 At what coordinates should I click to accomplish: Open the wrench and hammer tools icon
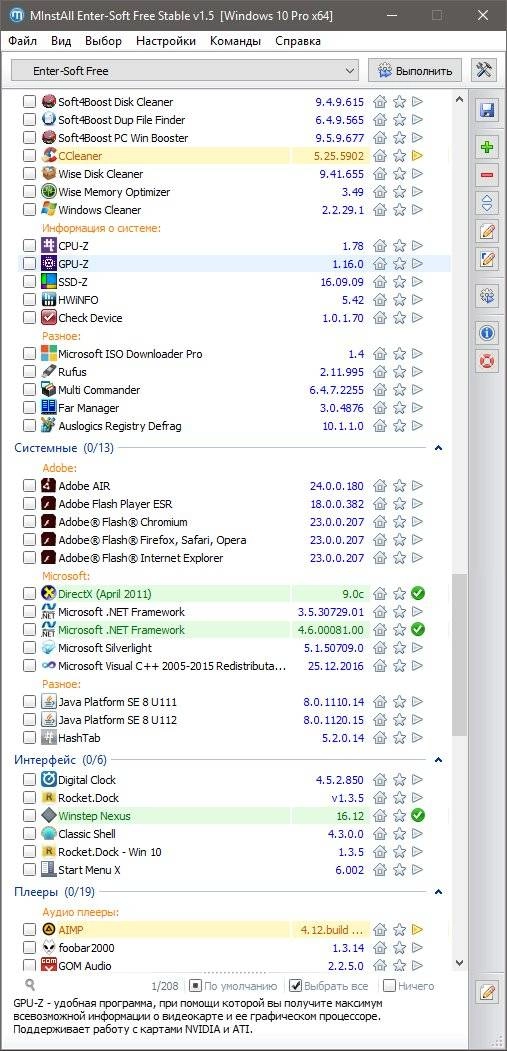(x=484, y=70)
